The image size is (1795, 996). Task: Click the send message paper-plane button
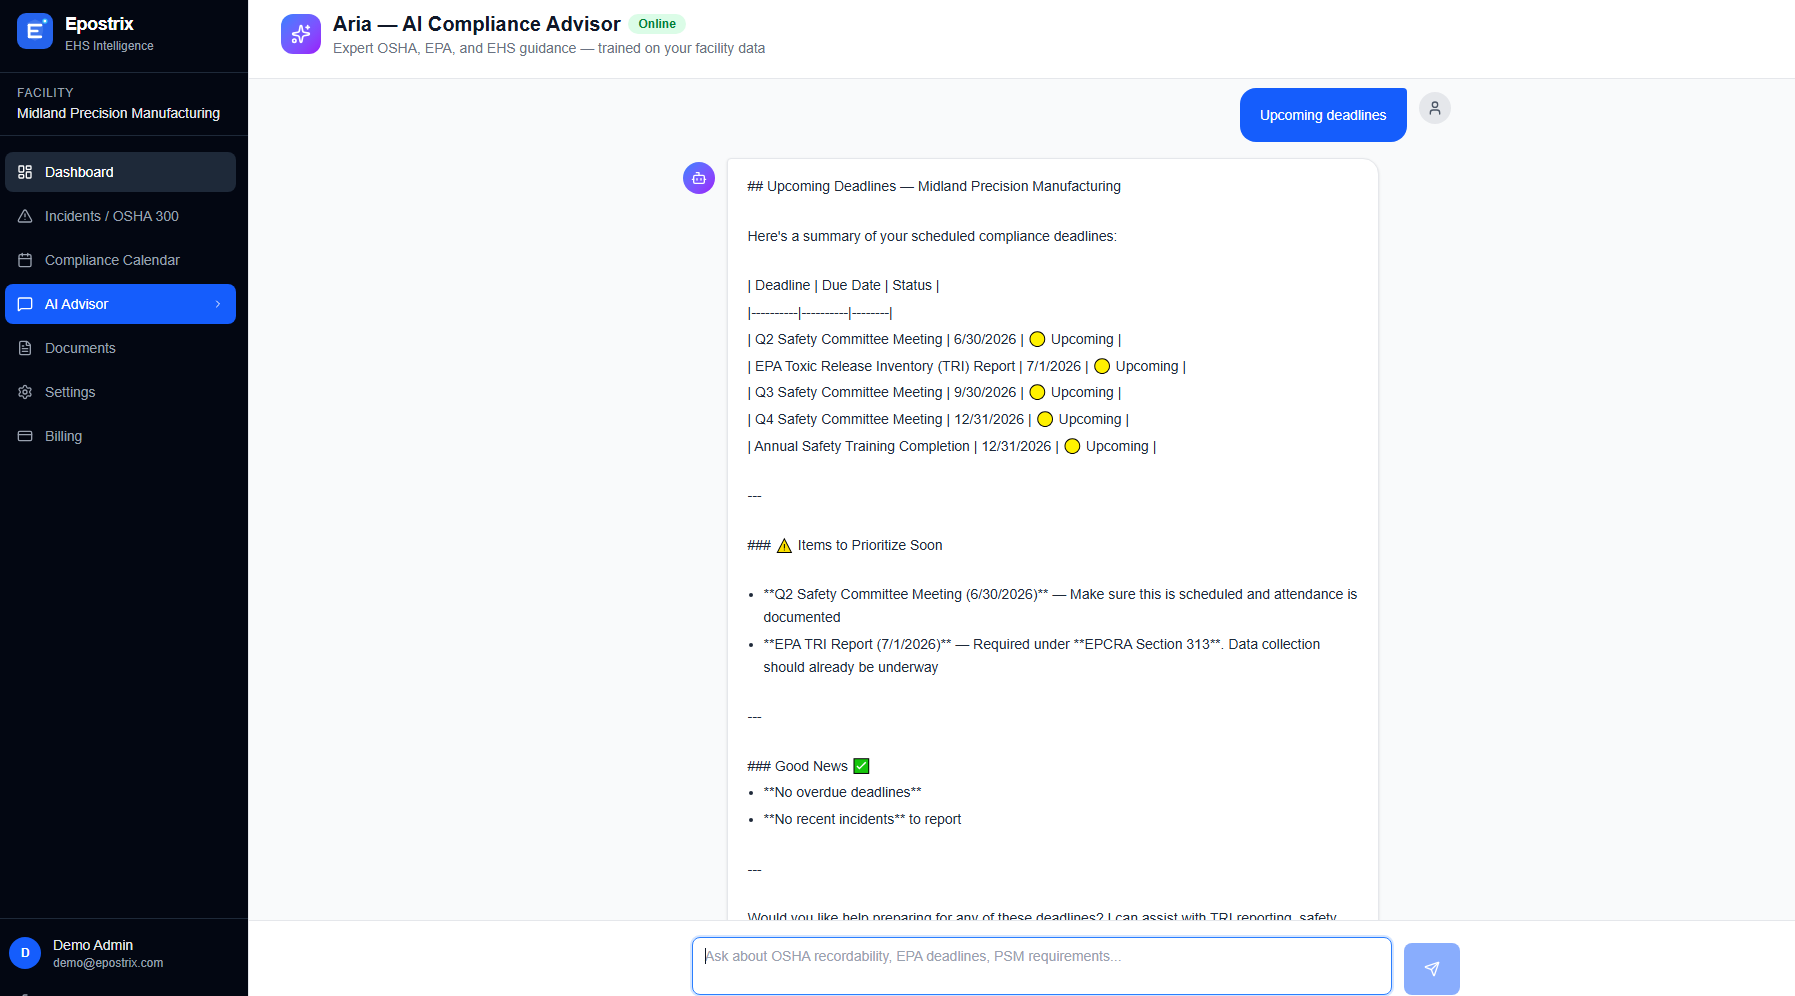pos(1432,969)
